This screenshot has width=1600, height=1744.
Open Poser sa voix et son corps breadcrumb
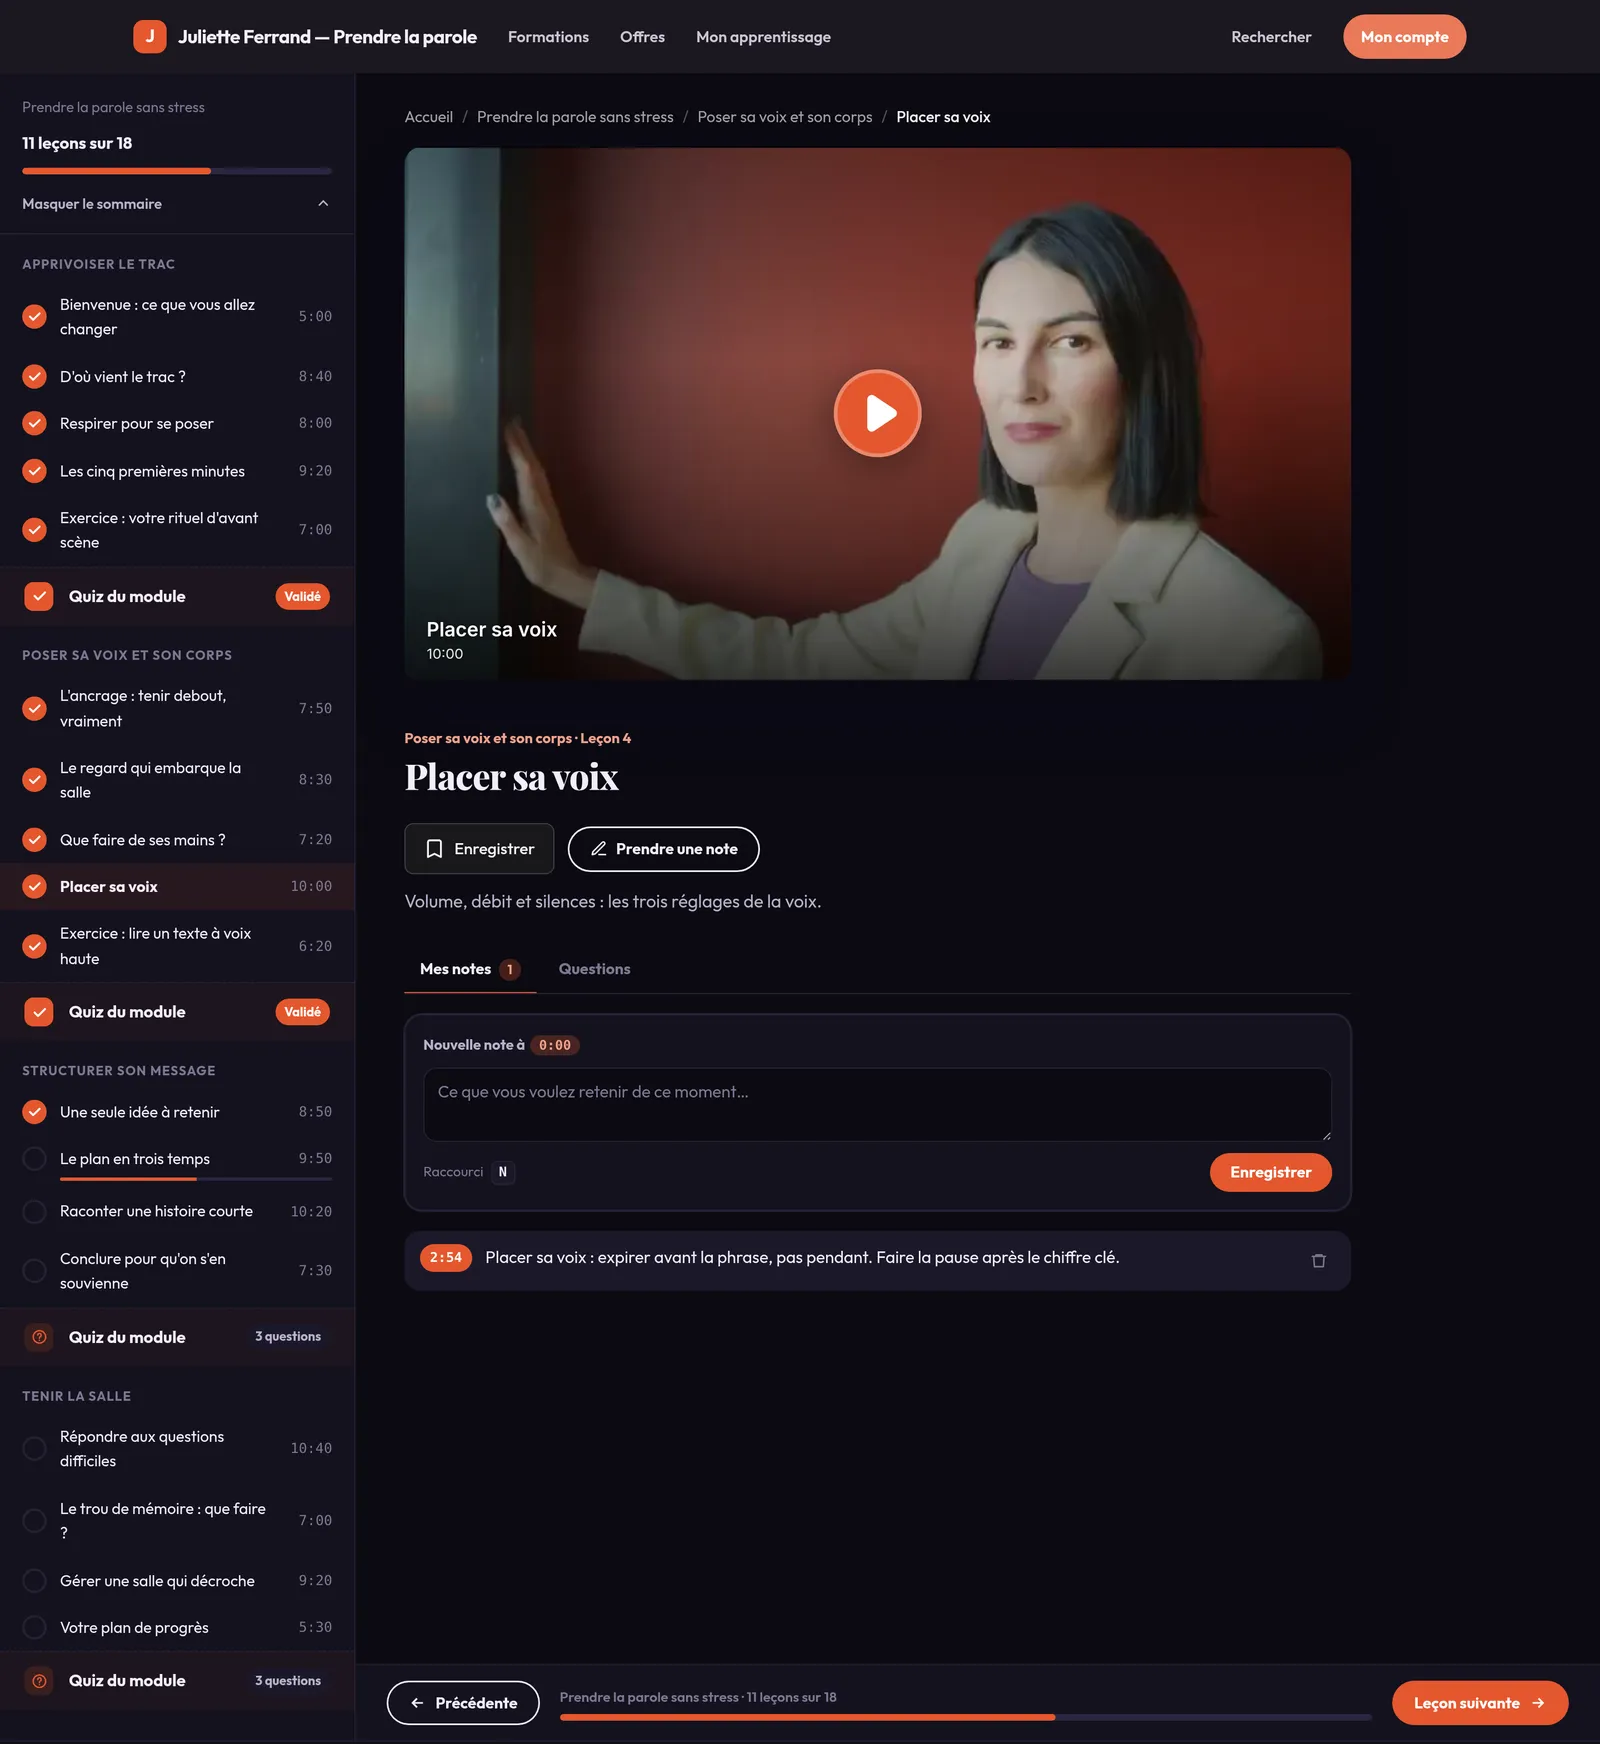click(x=785, y=117)
